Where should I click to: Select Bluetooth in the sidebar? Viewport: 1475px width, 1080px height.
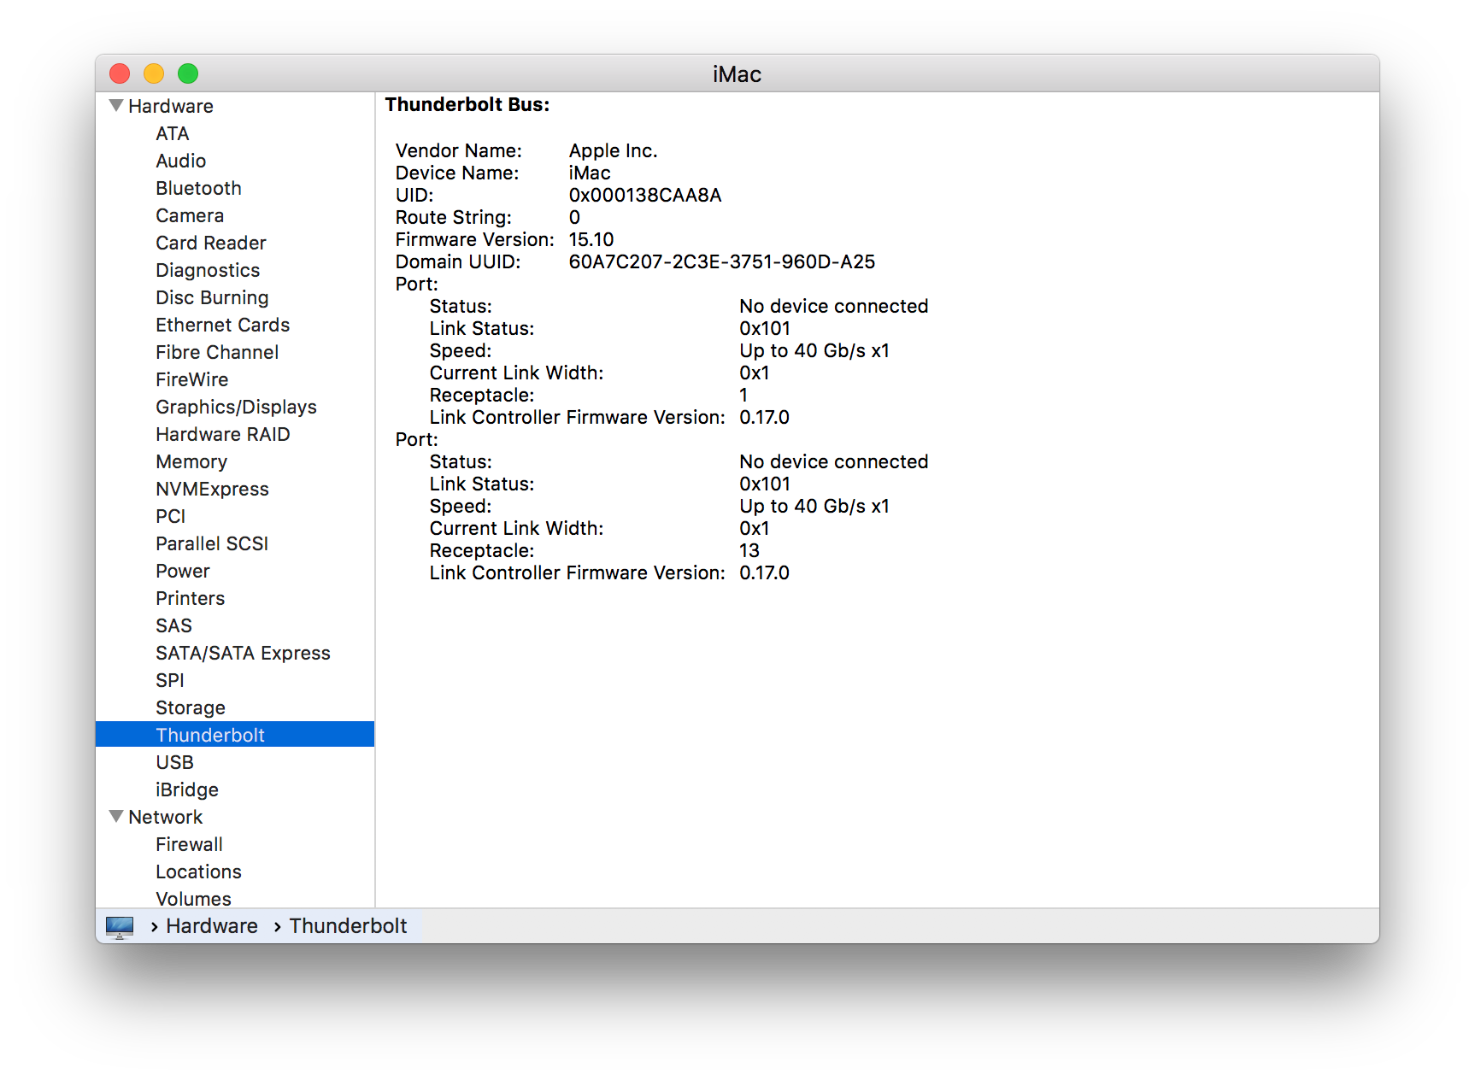pos(198,188)
